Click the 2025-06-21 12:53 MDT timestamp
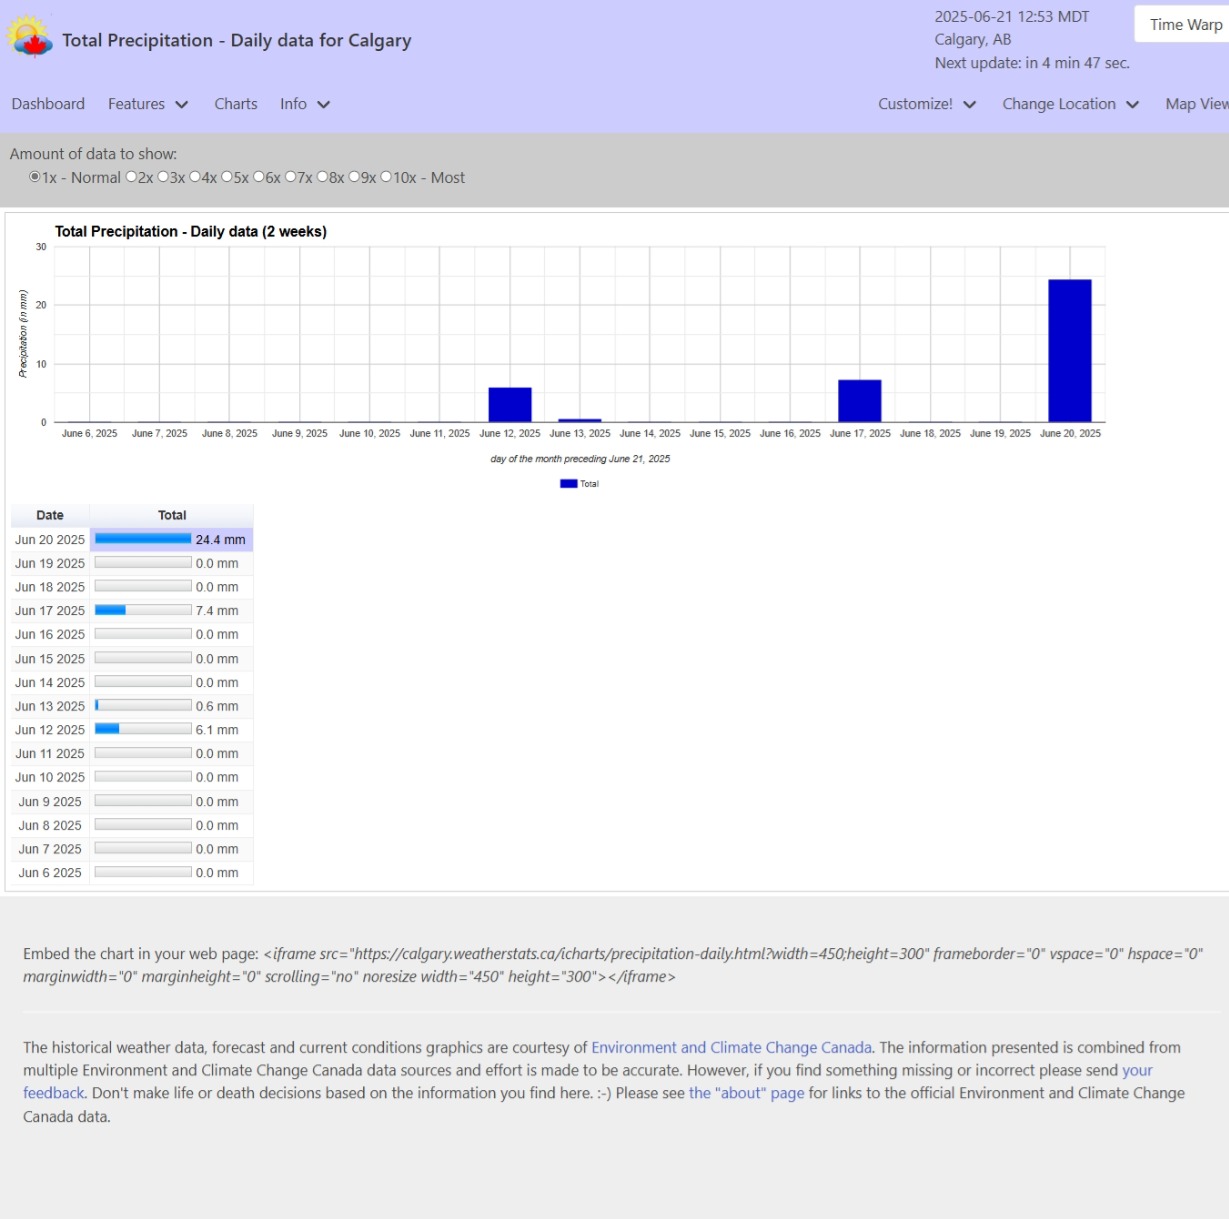The width and height of the screenshot is (1229, 1219). (1012, 17)
